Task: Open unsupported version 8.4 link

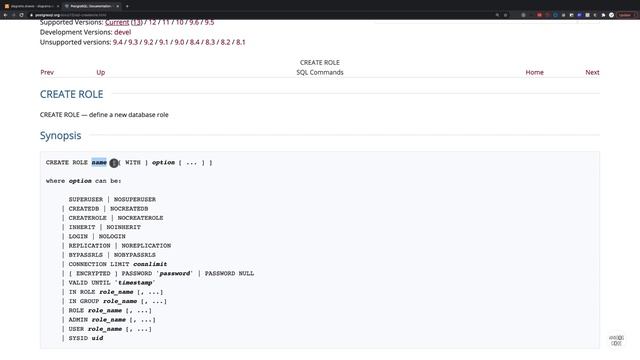Action: click(195, 42)
